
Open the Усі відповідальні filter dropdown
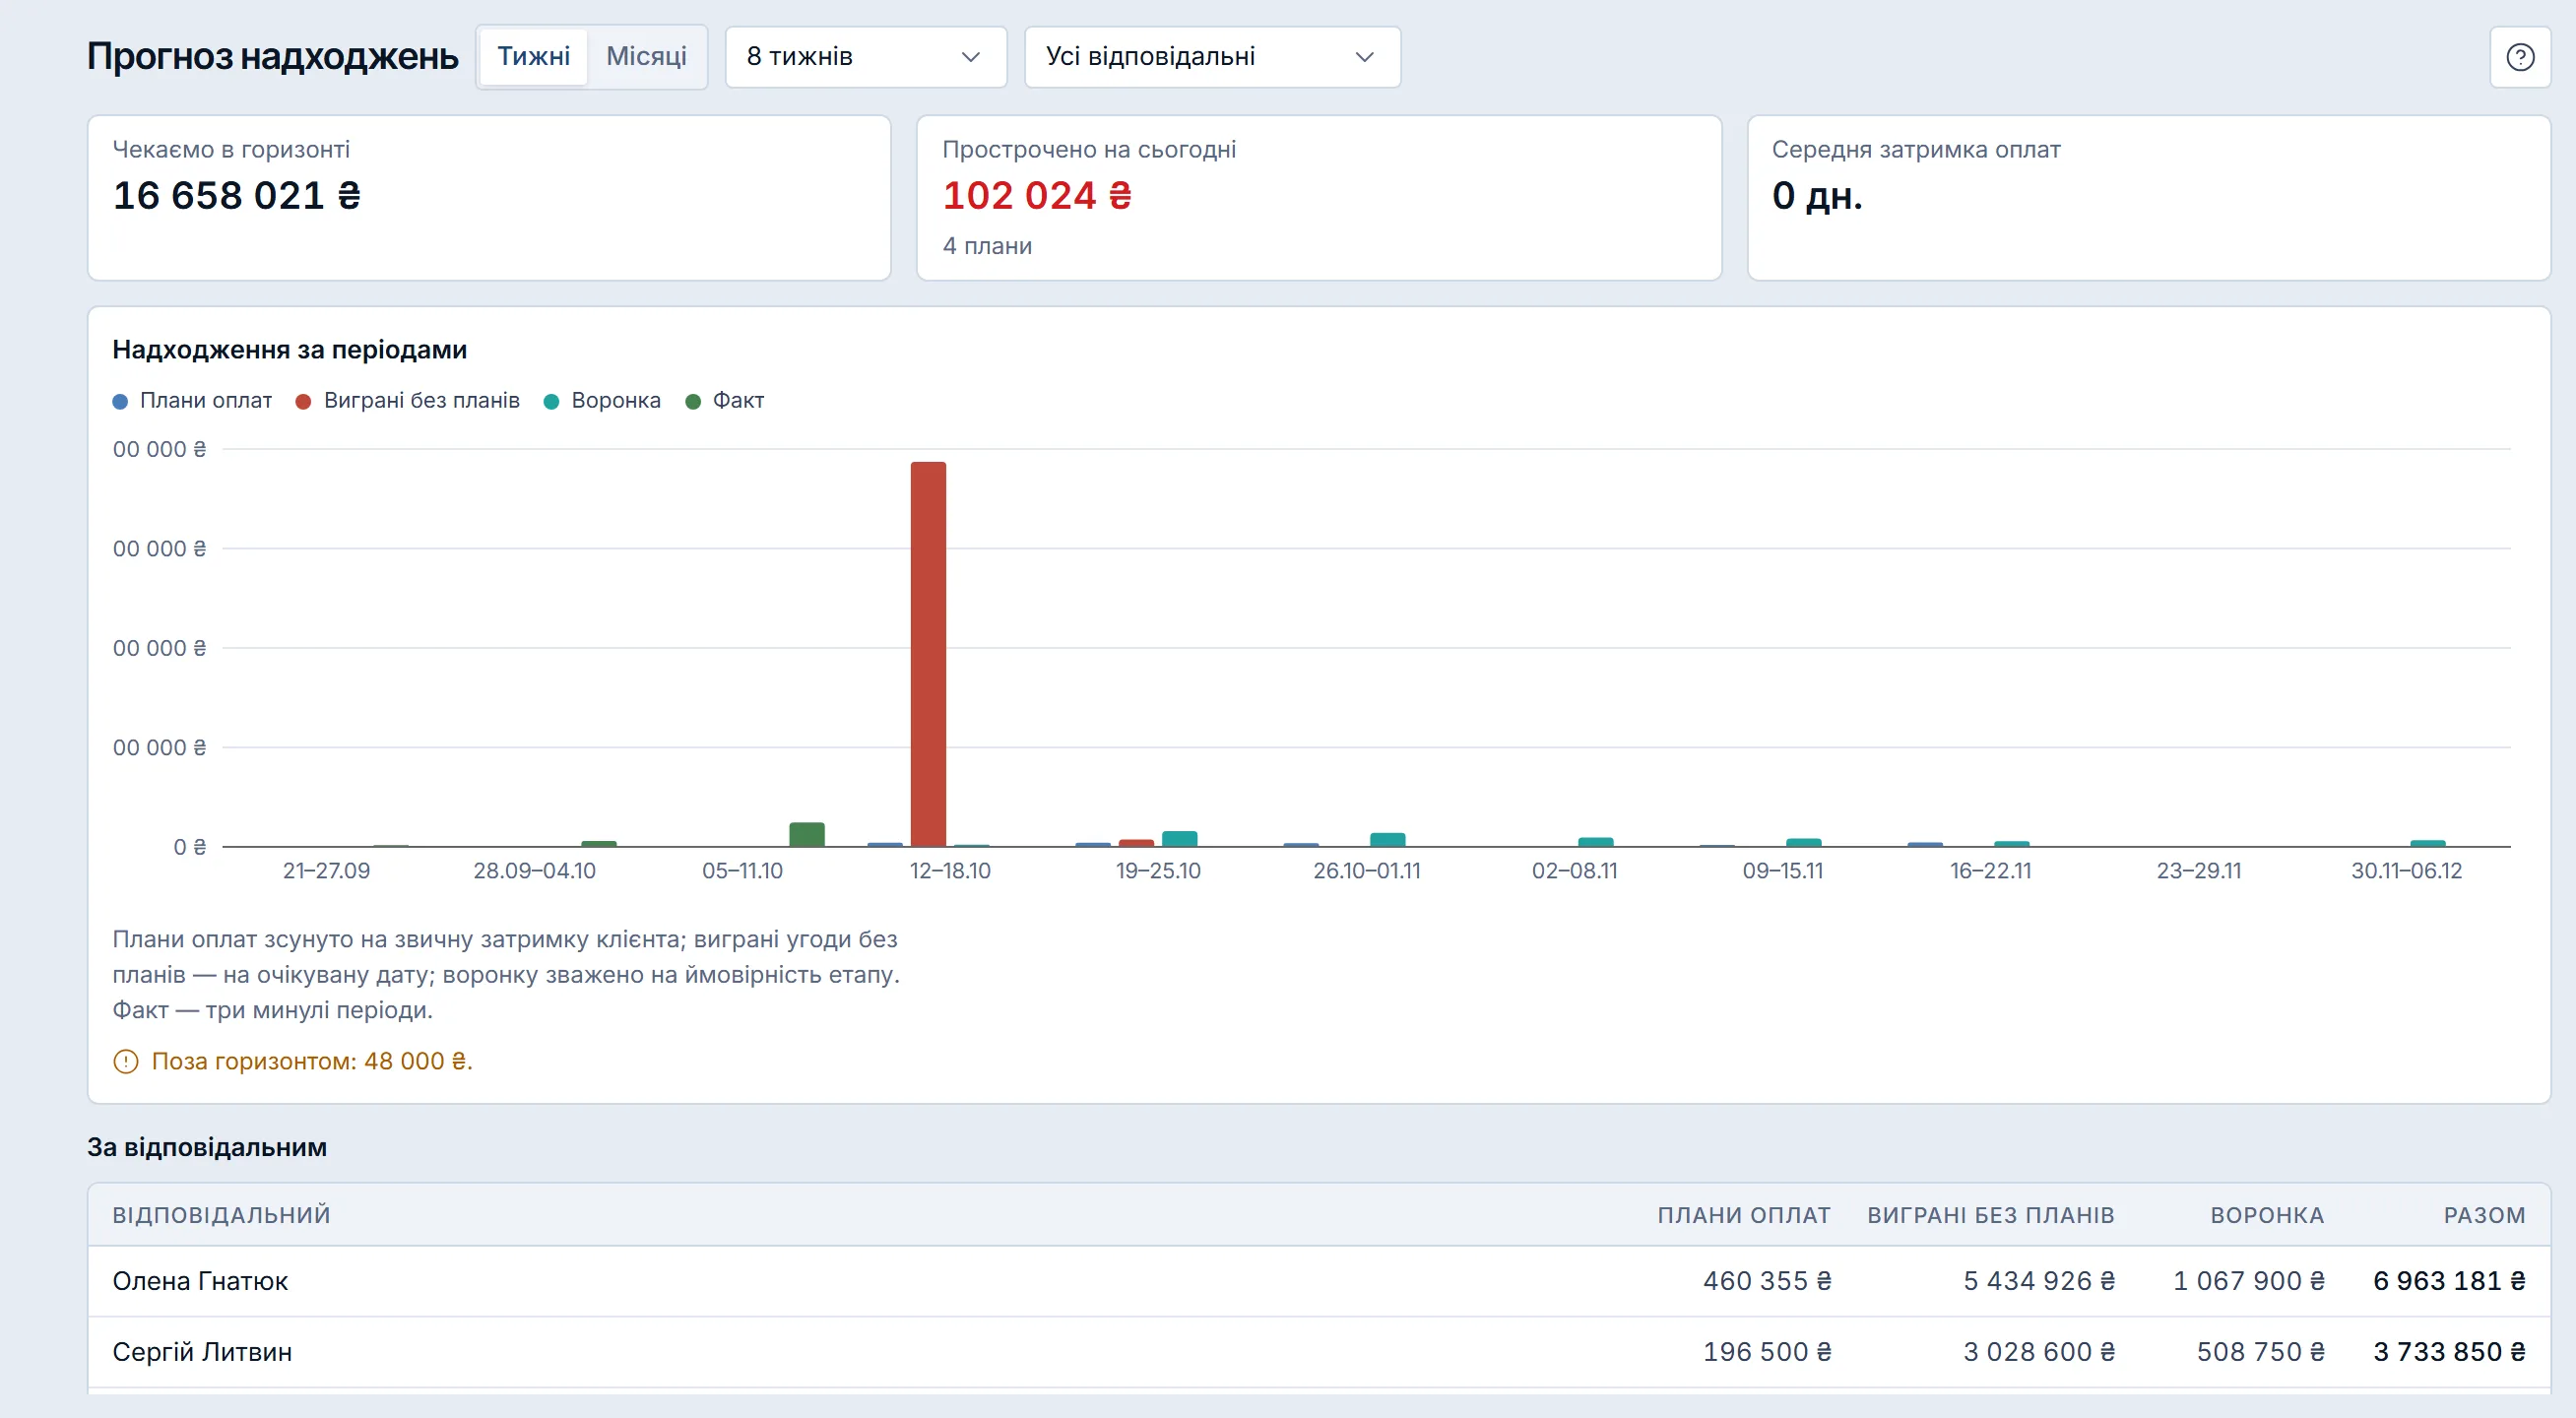click(1212, 57)
